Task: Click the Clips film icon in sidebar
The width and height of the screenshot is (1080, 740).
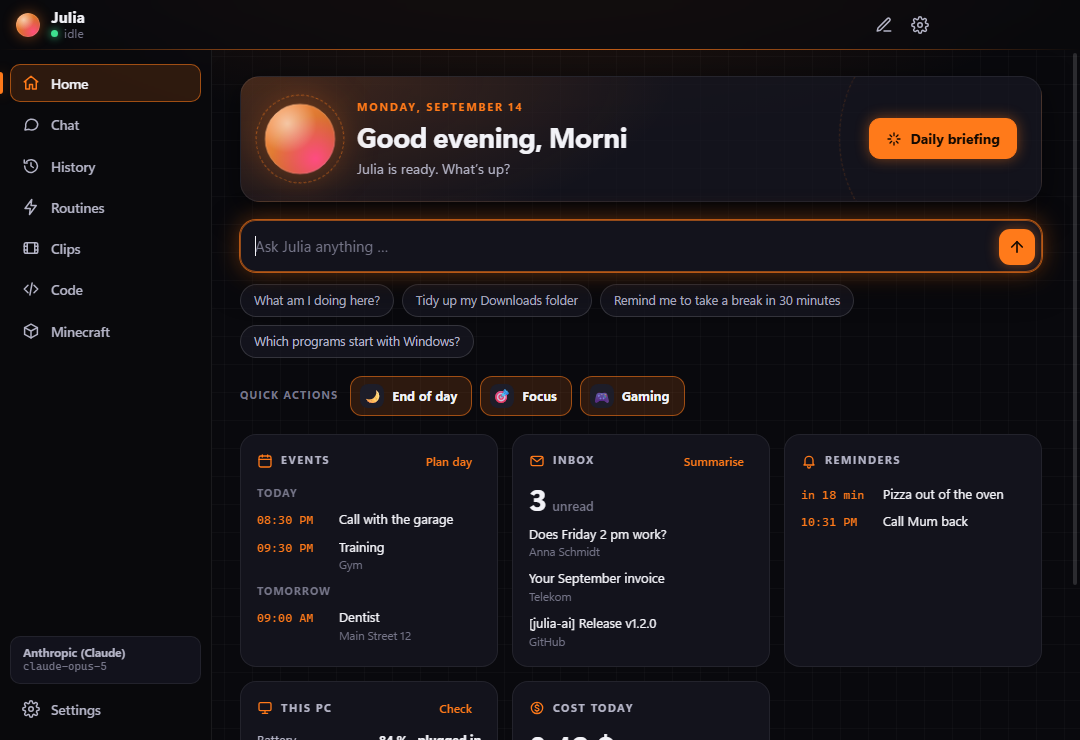Action: [31, 249]
